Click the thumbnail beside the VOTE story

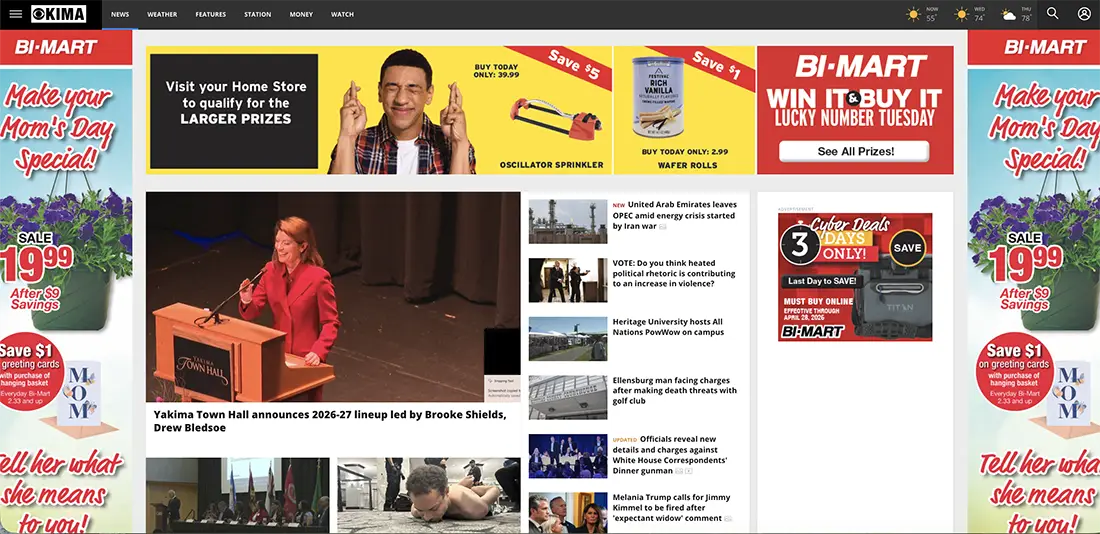pos(568,280)
